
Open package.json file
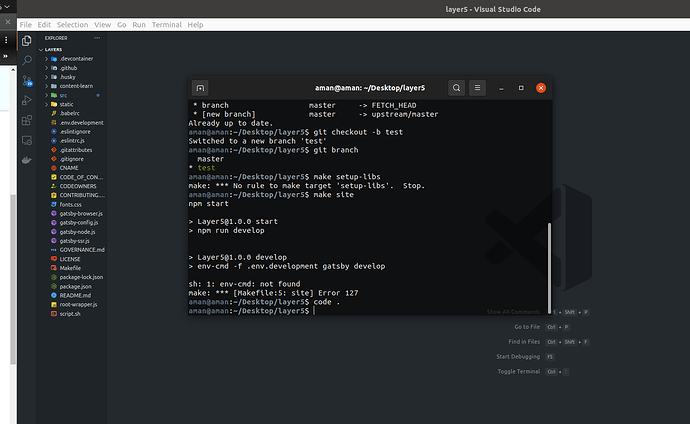[x=75, y=286]
